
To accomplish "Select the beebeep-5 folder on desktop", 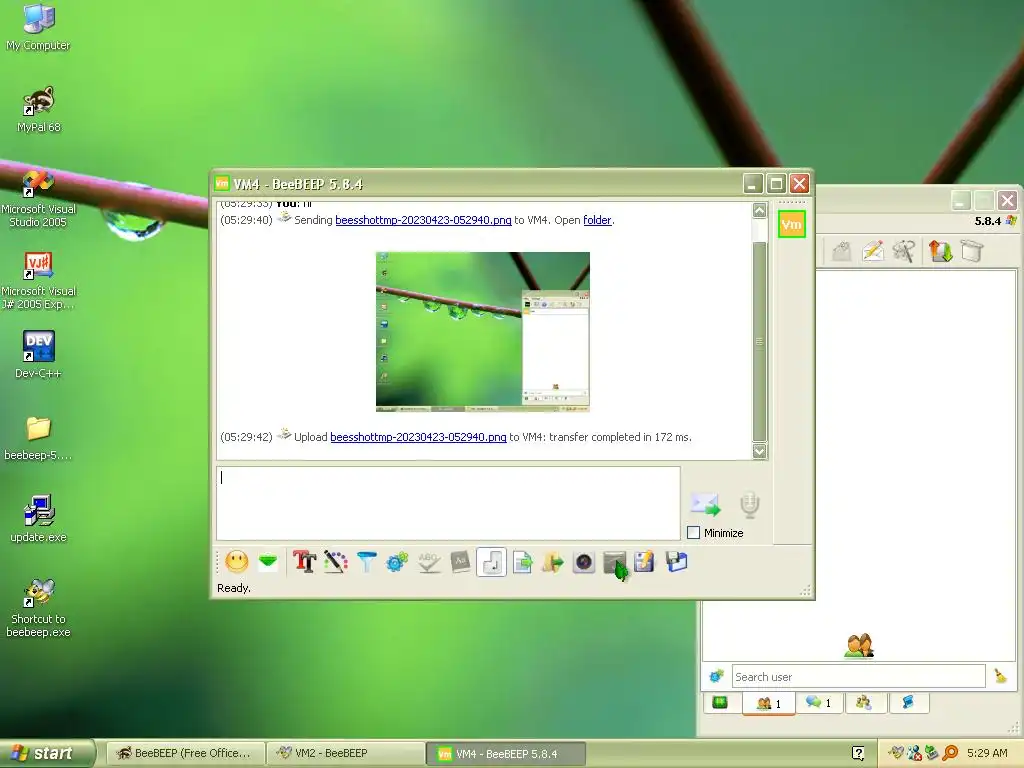I will pyautogui.click(x=39, y=438).
